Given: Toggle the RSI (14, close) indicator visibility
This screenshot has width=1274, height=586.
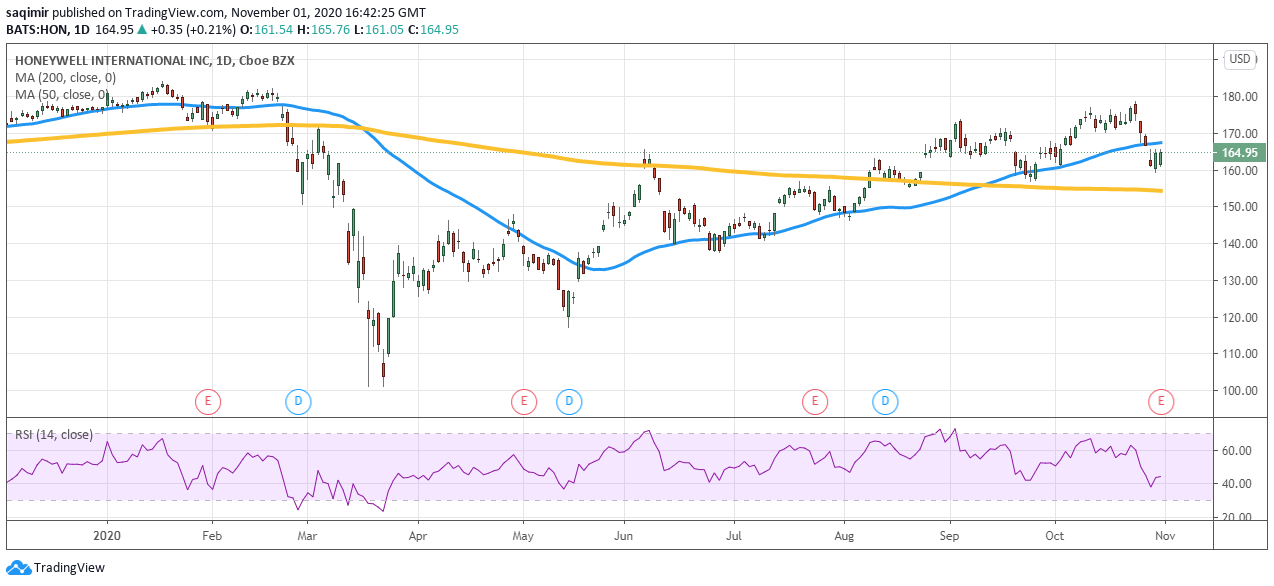Looking at the screenshot, I should (53, 435).
